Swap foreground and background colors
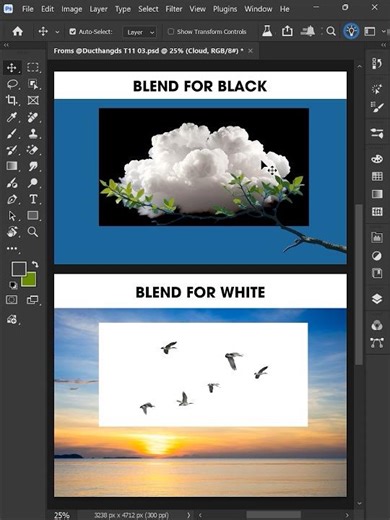390x520 pixels. (x=35, y=264)
